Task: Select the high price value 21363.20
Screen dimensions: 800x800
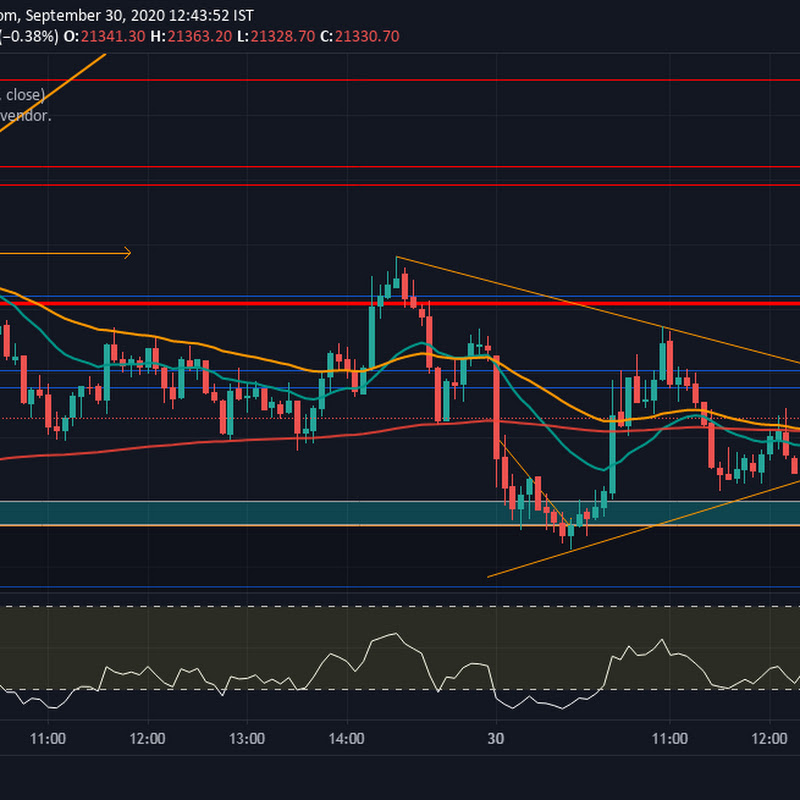Action: point(199,36)
